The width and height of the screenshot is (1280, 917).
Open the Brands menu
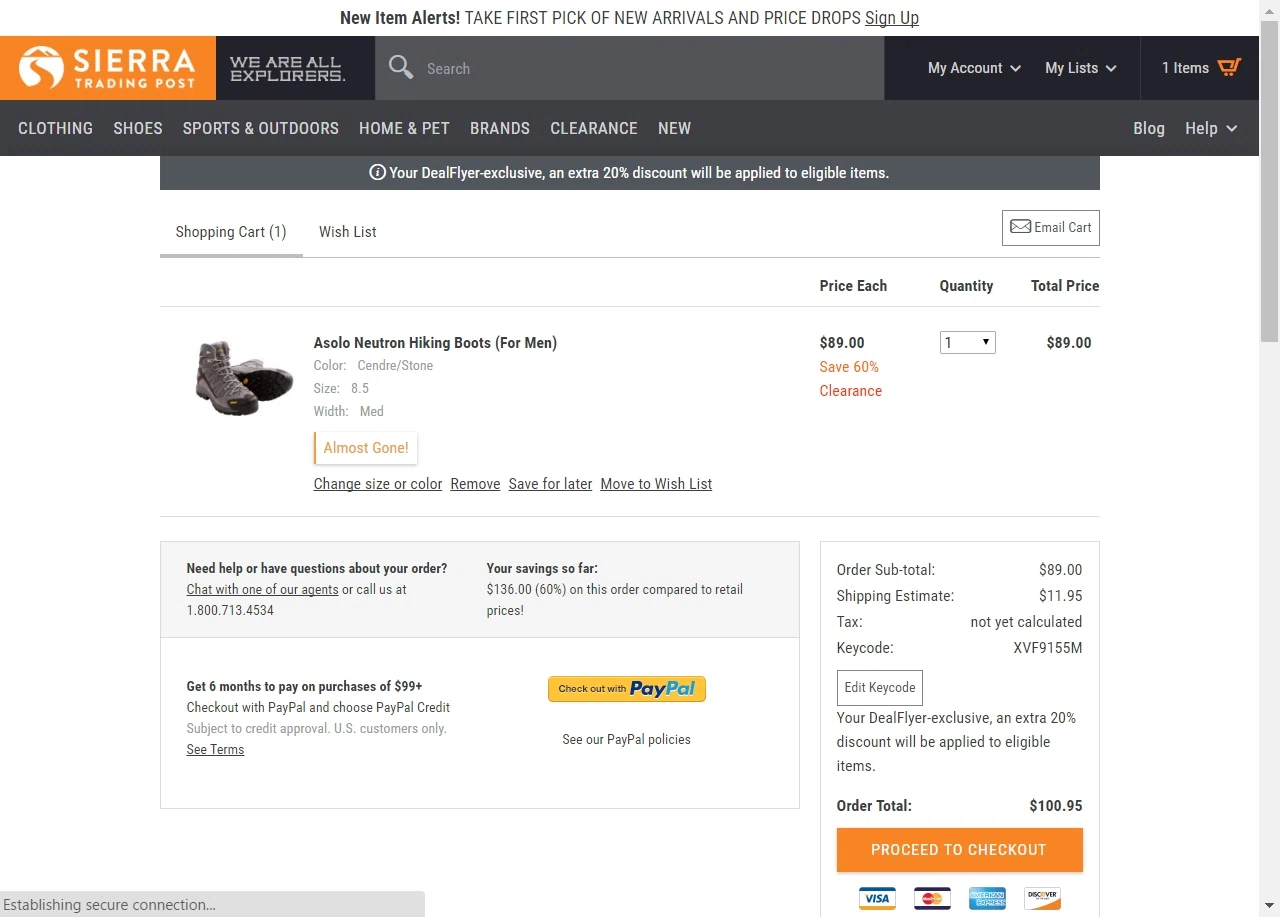point(500,128)
